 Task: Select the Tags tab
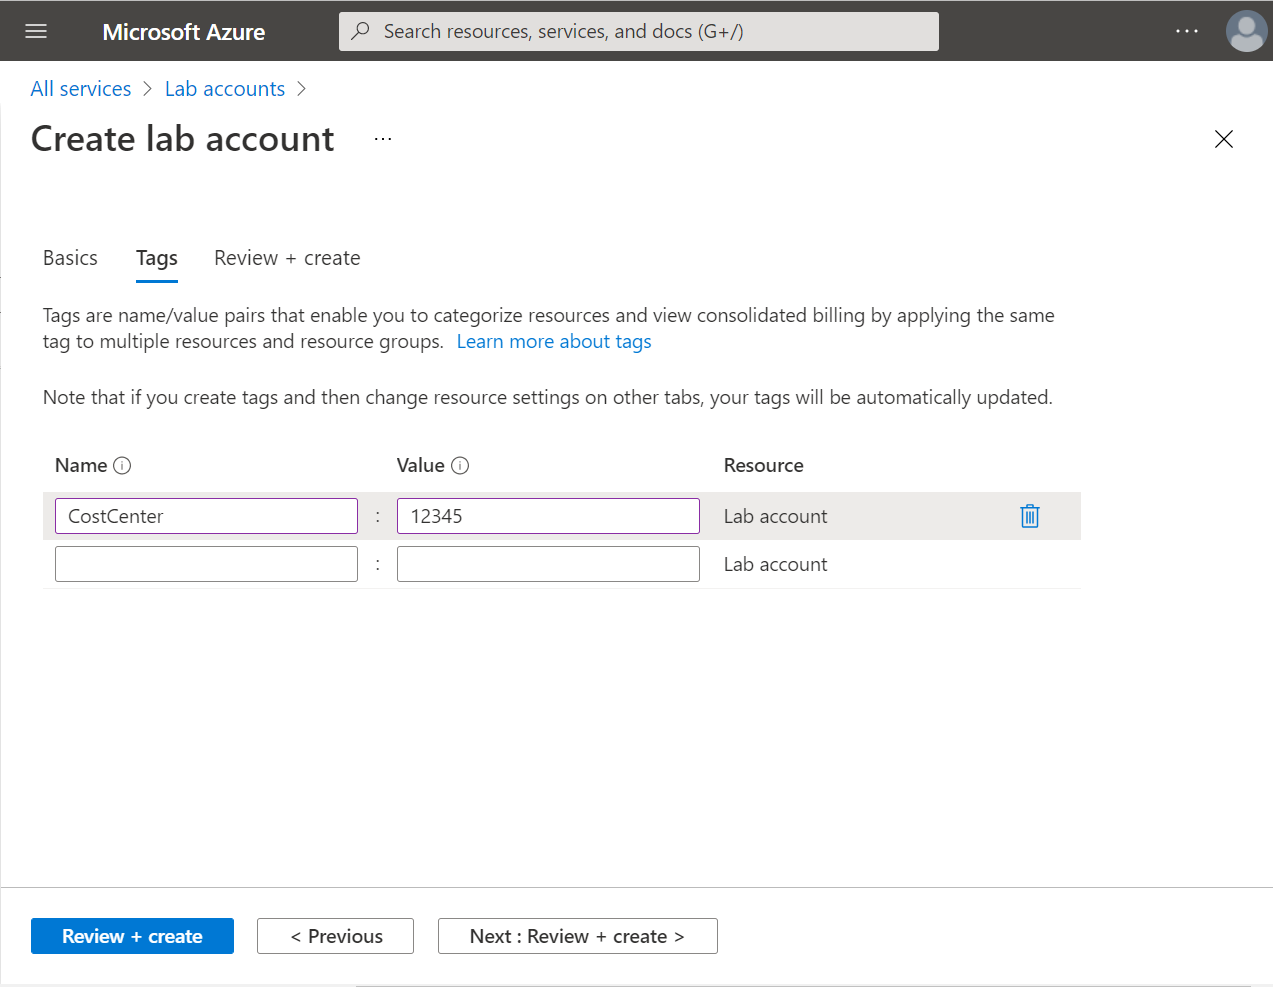[x=156, y=257]
